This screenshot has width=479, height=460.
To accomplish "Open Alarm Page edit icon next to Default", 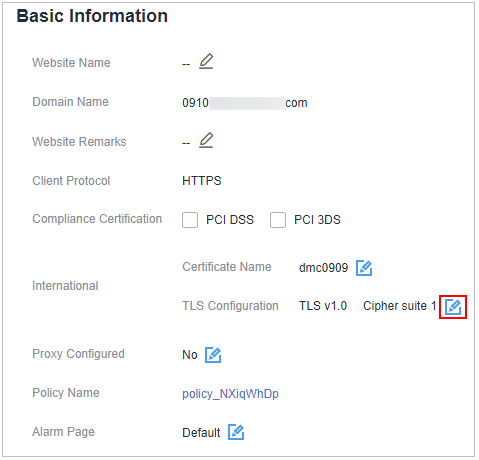I will (236, 432).
